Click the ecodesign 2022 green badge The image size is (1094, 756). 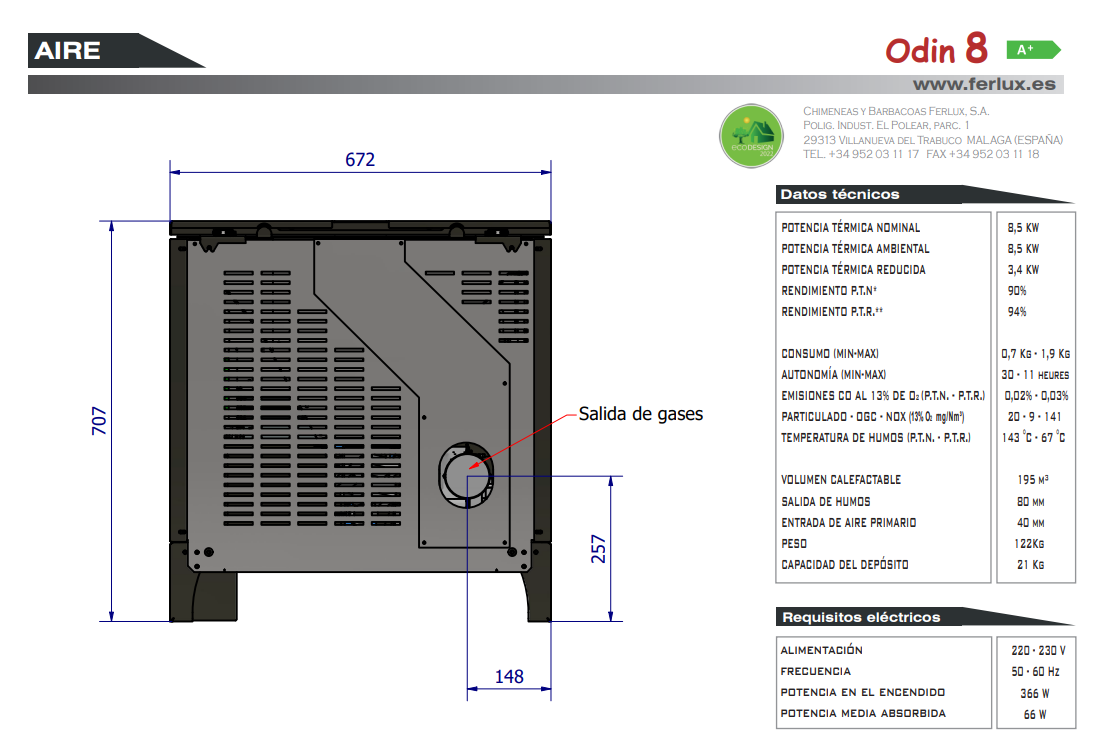[x=751, y=136]
